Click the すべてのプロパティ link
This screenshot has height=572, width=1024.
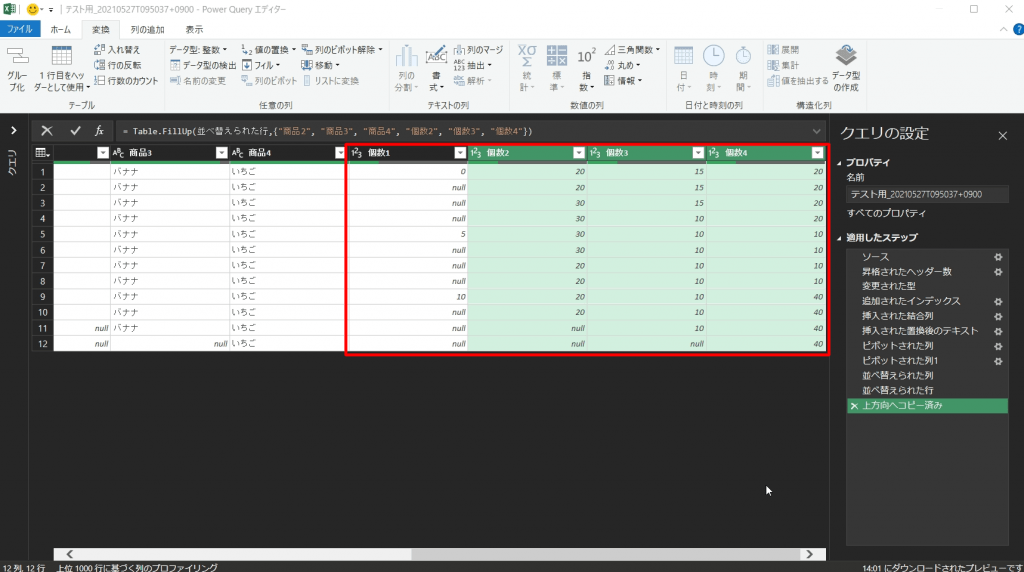(x=885, y=213)
